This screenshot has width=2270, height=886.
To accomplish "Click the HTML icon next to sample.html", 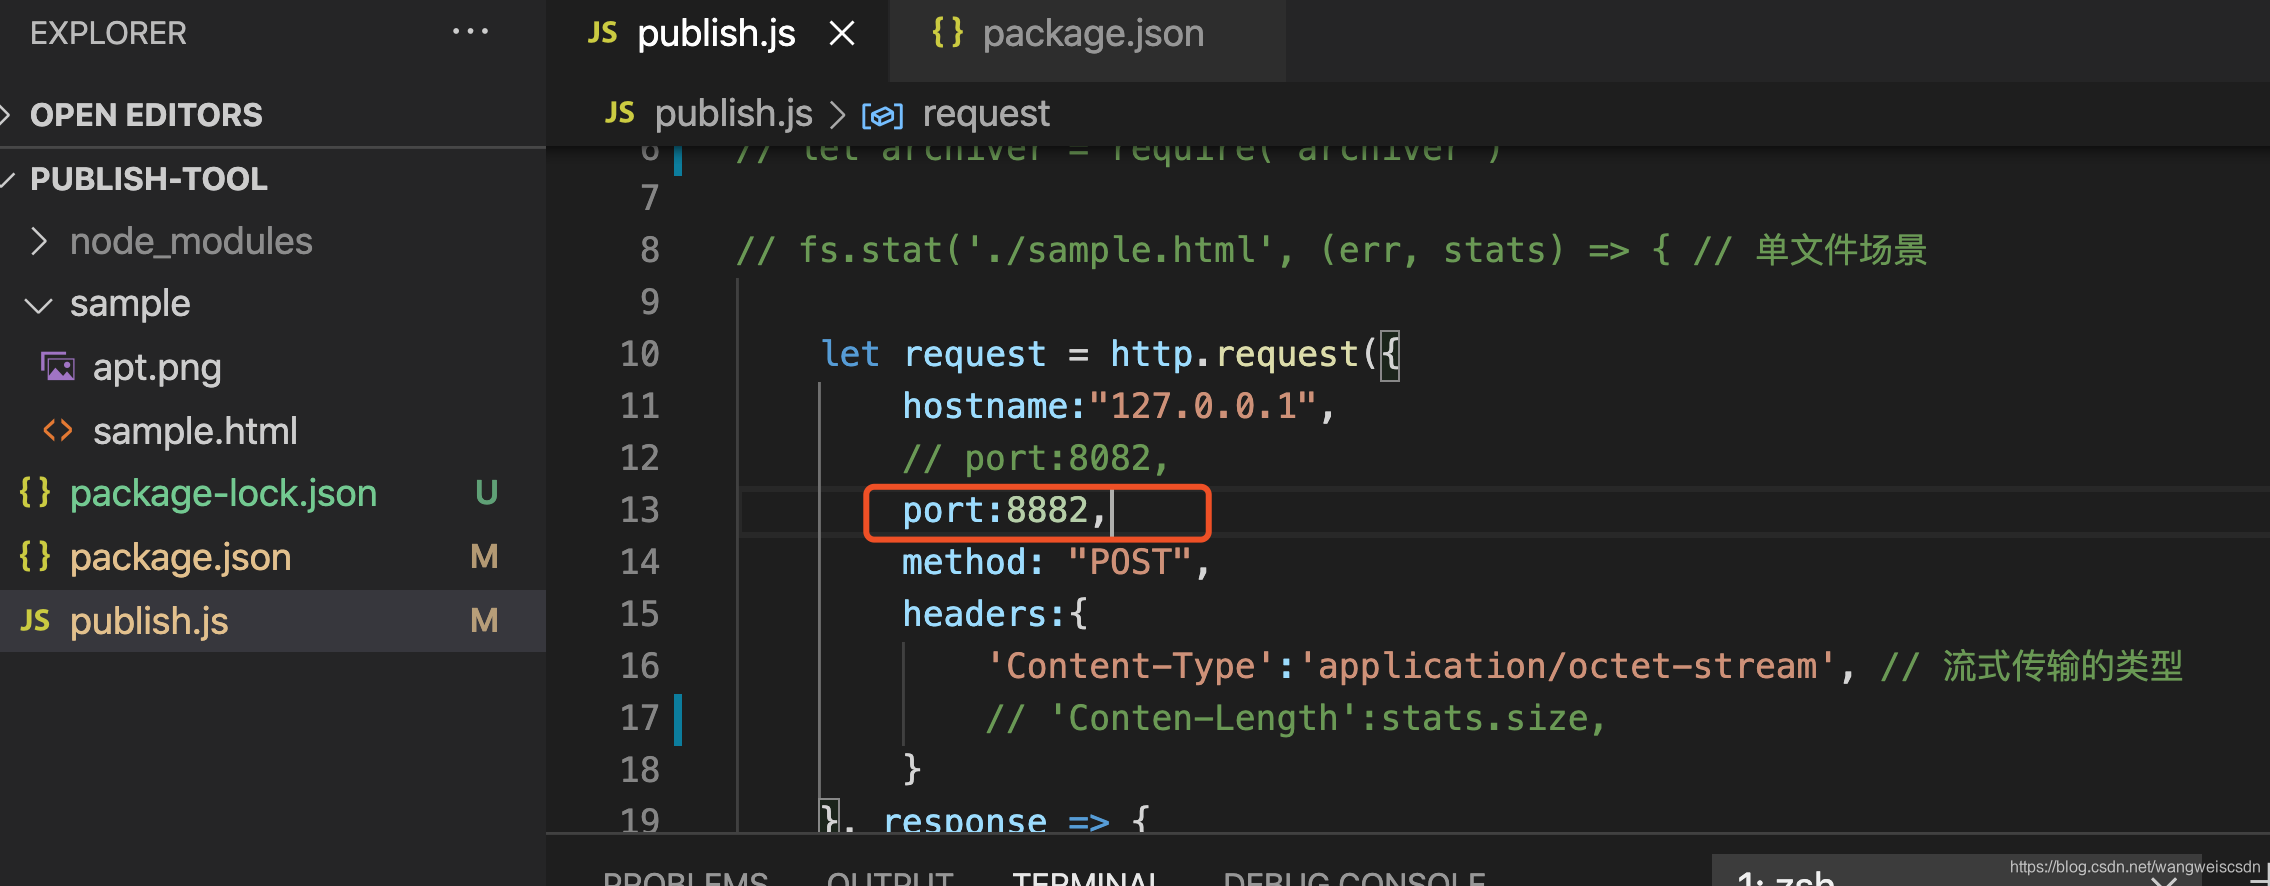I will (x=58, y=431).
